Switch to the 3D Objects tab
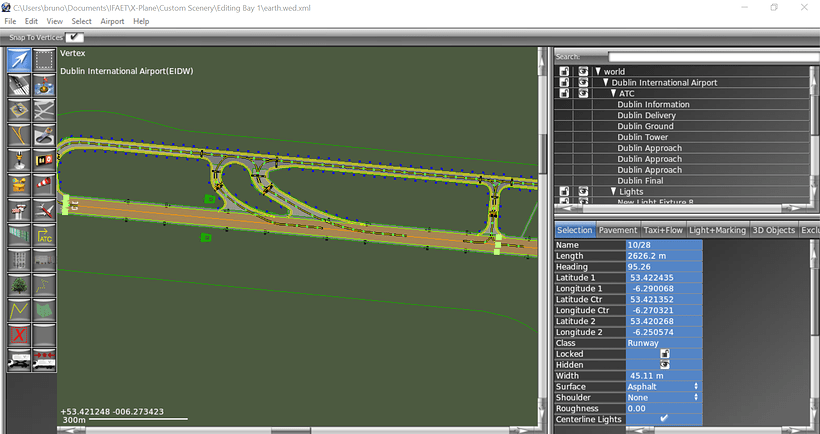 pos(773,230)
